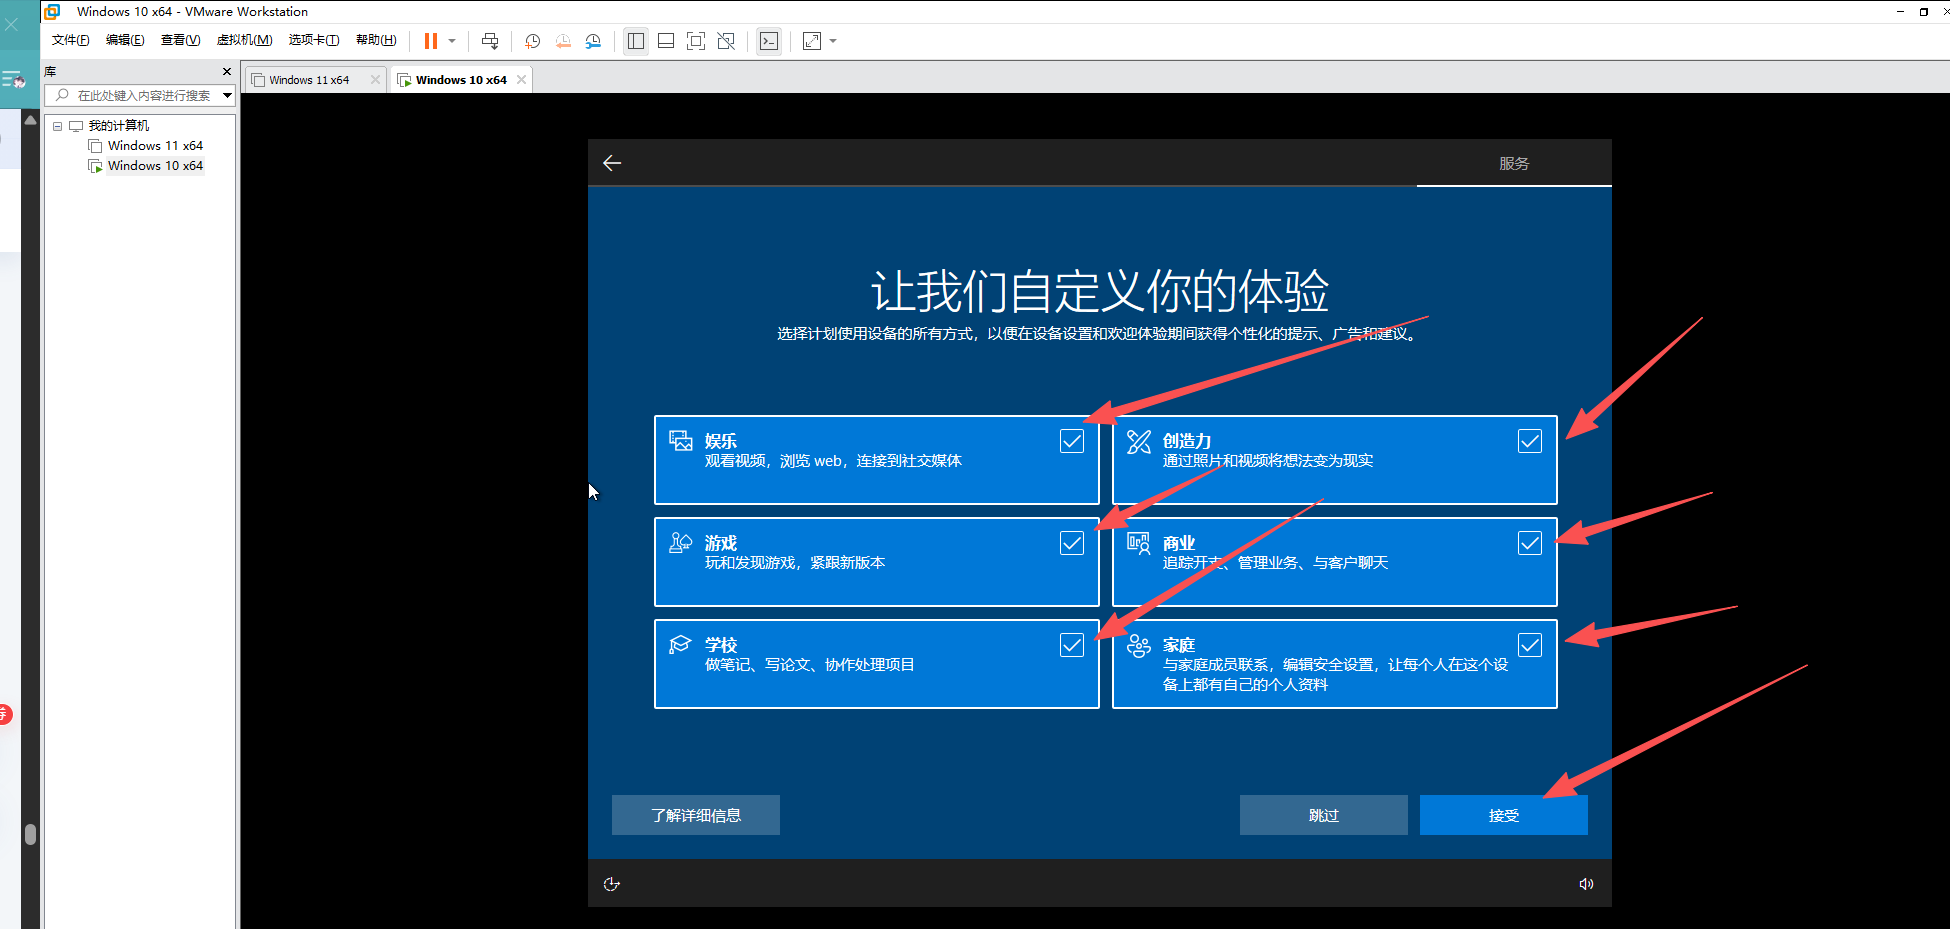This screenshot has width=1950, height=929.
Task: Open the 帮助(H) menu
Action: (x=377, y=40)
